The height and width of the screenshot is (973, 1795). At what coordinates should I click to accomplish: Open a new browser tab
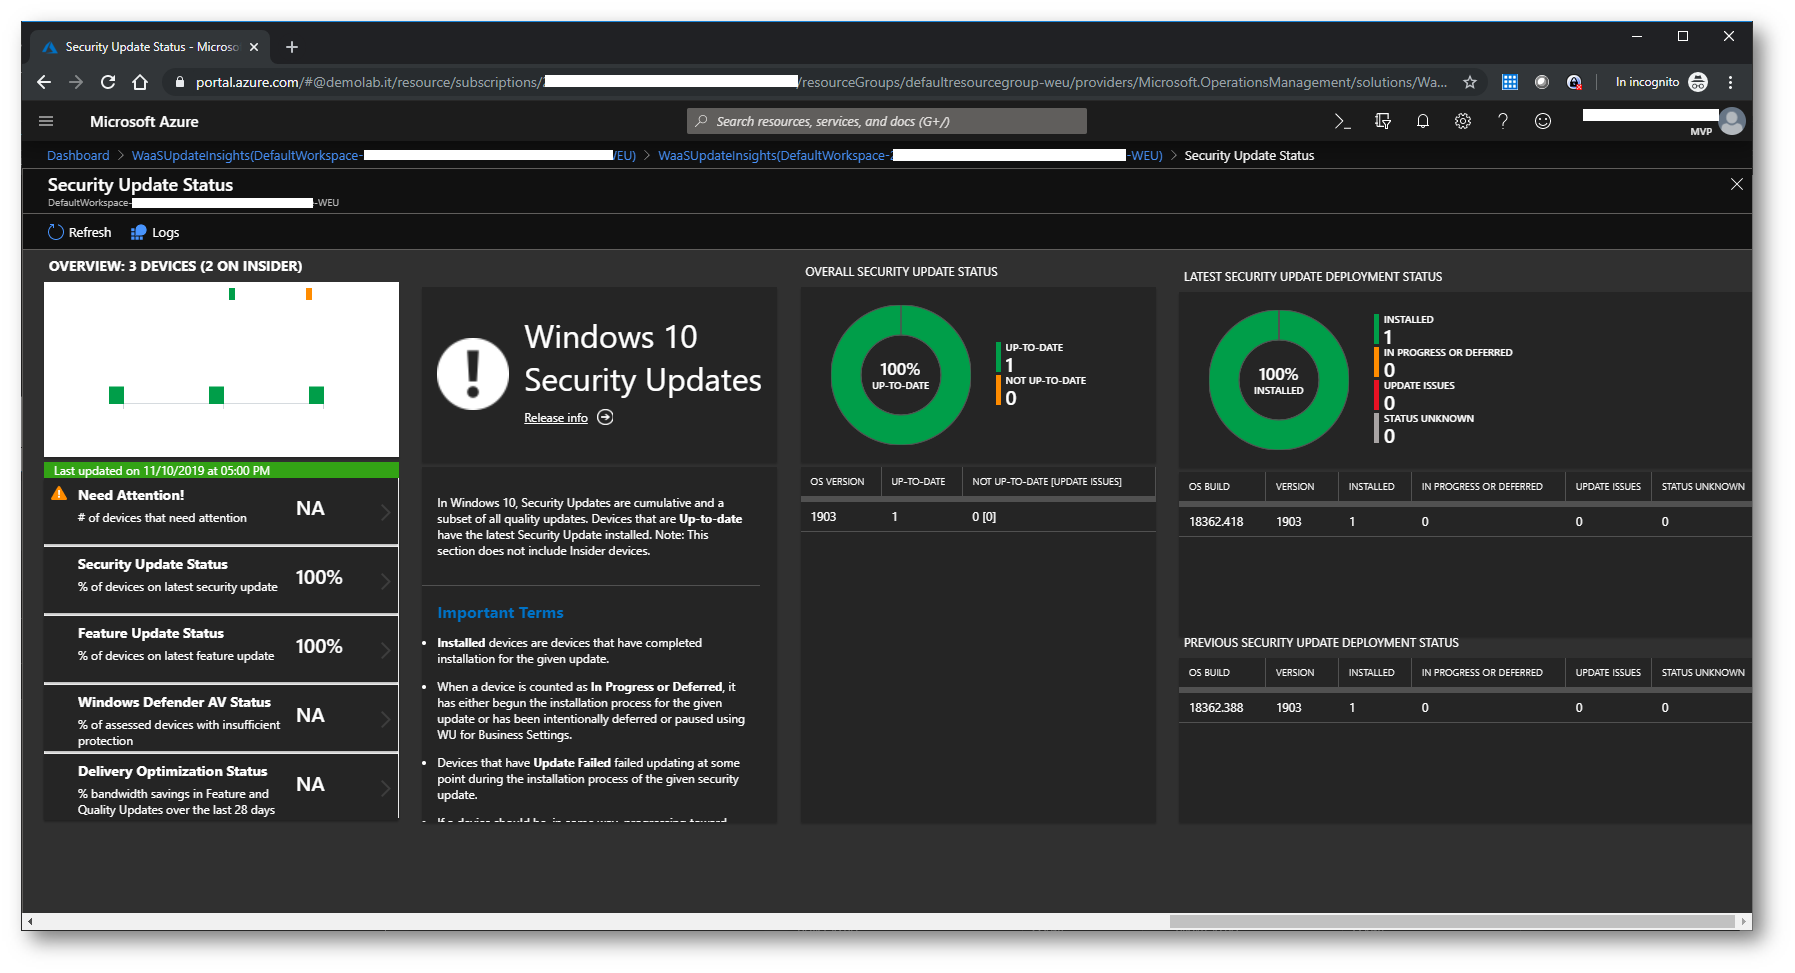click(292, 47)
